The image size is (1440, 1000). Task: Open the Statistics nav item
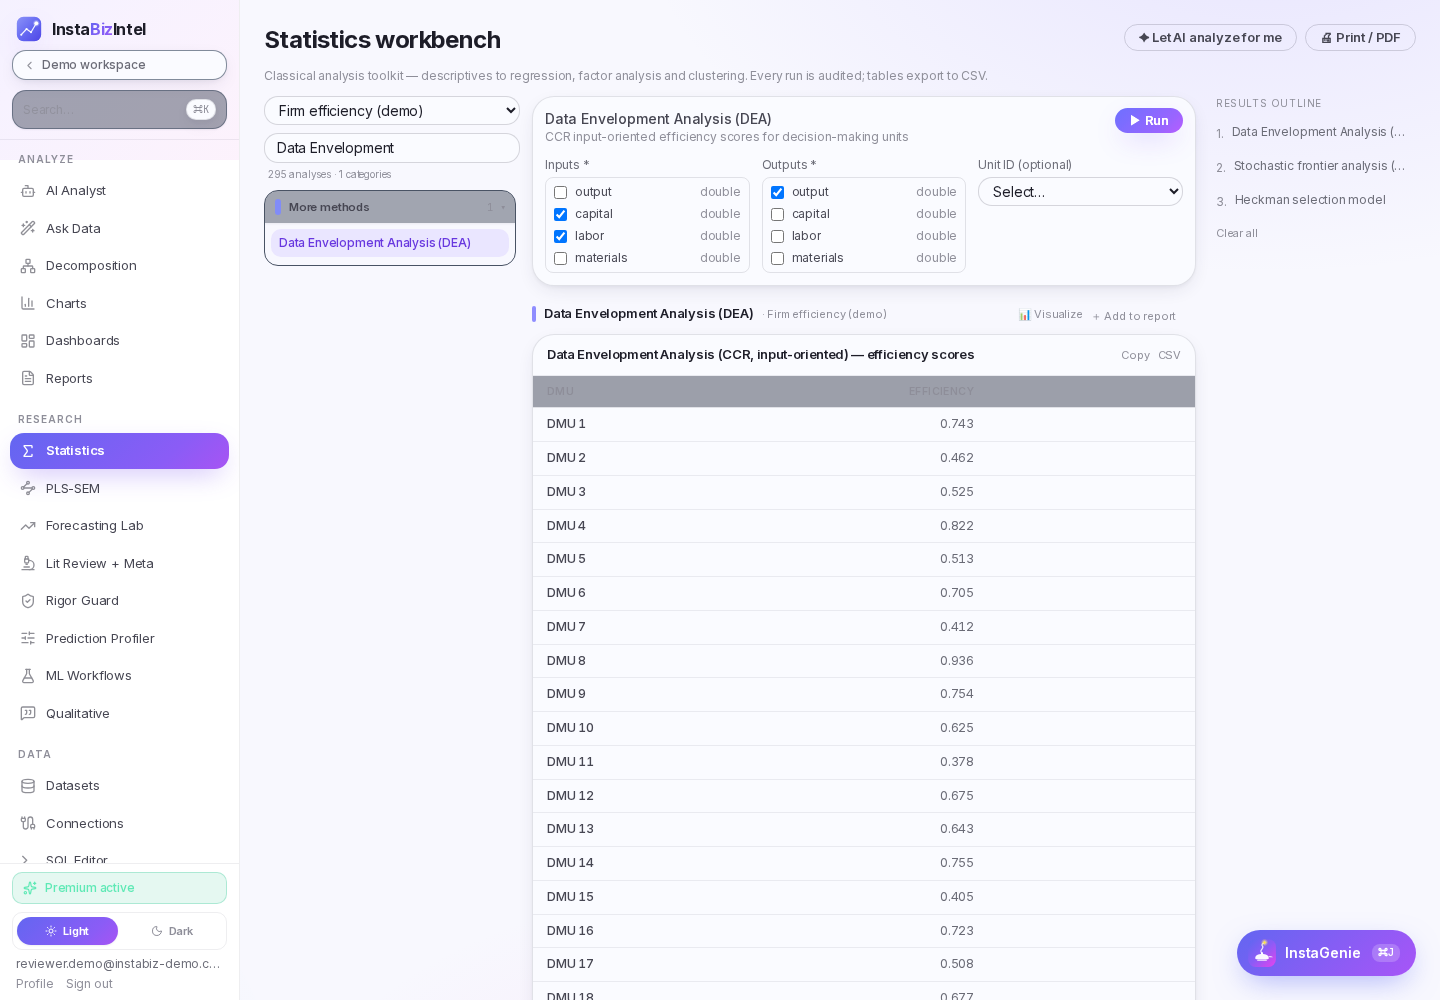point(119,451)
